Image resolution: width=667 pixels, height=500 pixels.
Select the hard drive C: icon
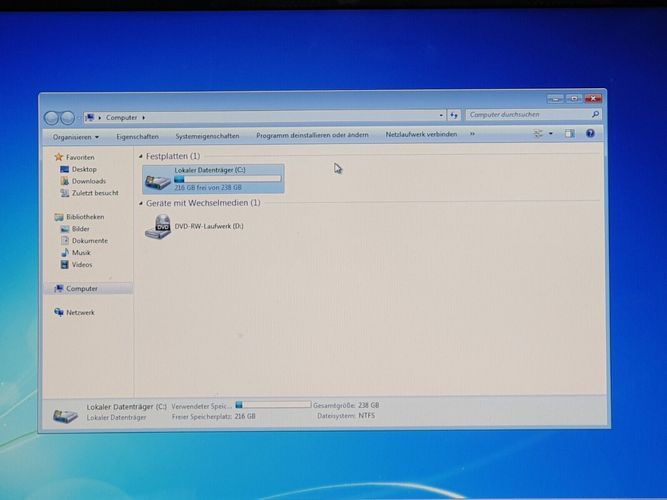[x=157, y=180]
